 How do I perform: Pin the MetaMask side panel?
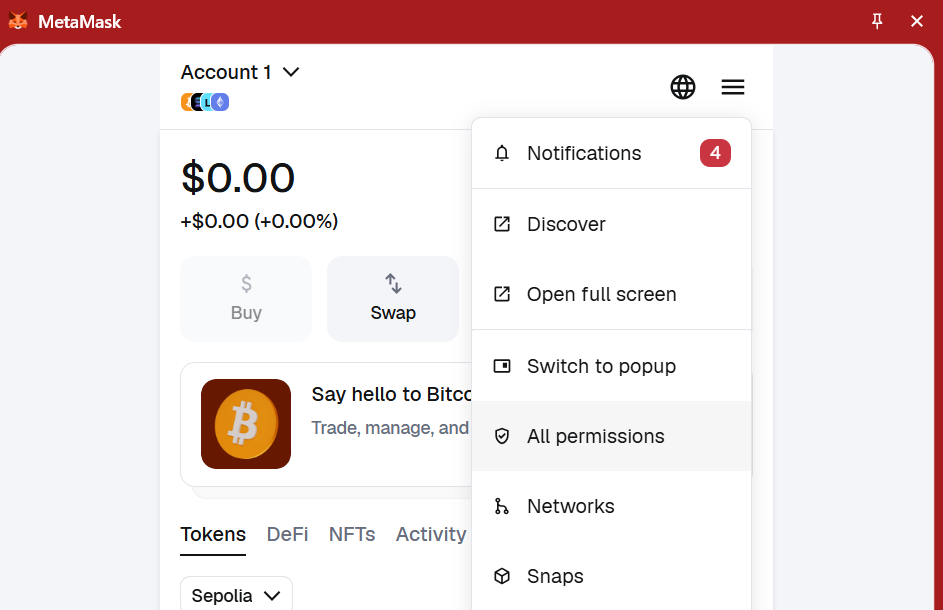877,22
